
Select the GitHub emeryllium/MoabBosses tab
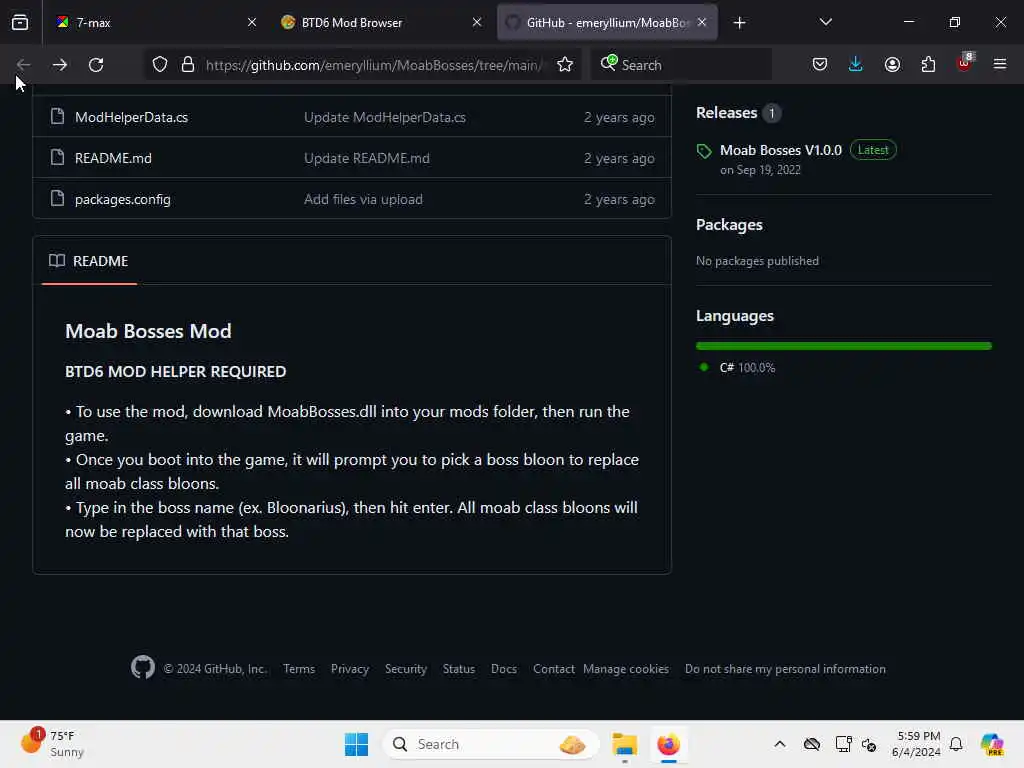(607, 23)
